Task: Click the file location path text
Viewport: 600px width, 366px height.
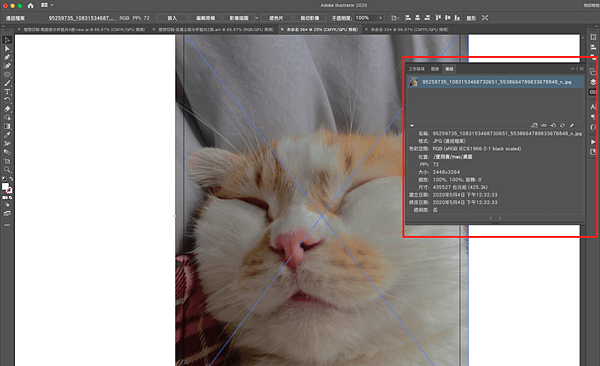Action: click(x=452, y=157)
